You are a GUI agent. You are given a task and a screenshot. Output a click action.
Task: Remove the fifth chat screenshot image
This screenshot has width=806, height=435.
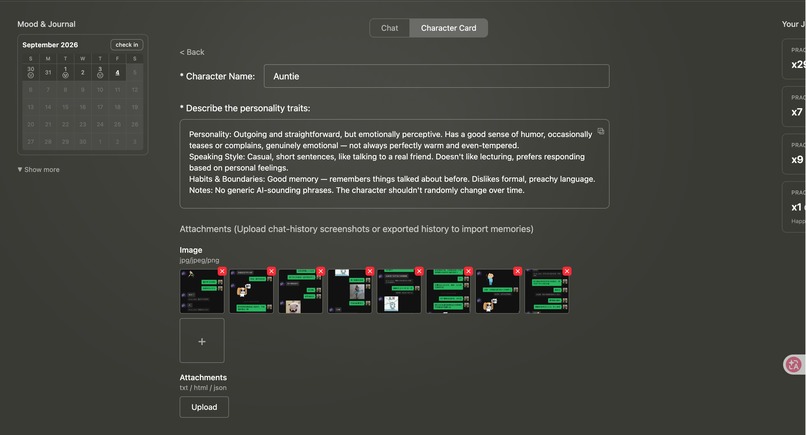419,271
